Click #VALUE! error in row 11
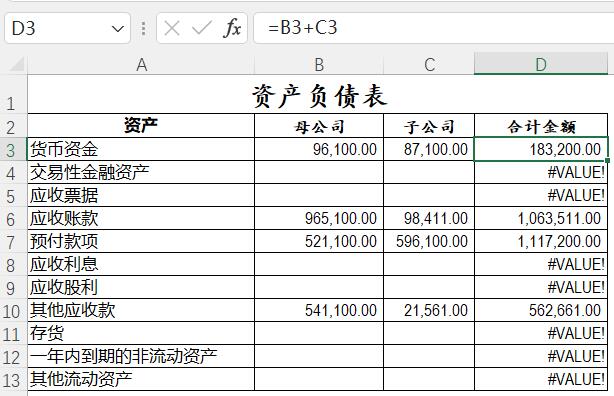614x396 pixels. [x=541, y=333]
